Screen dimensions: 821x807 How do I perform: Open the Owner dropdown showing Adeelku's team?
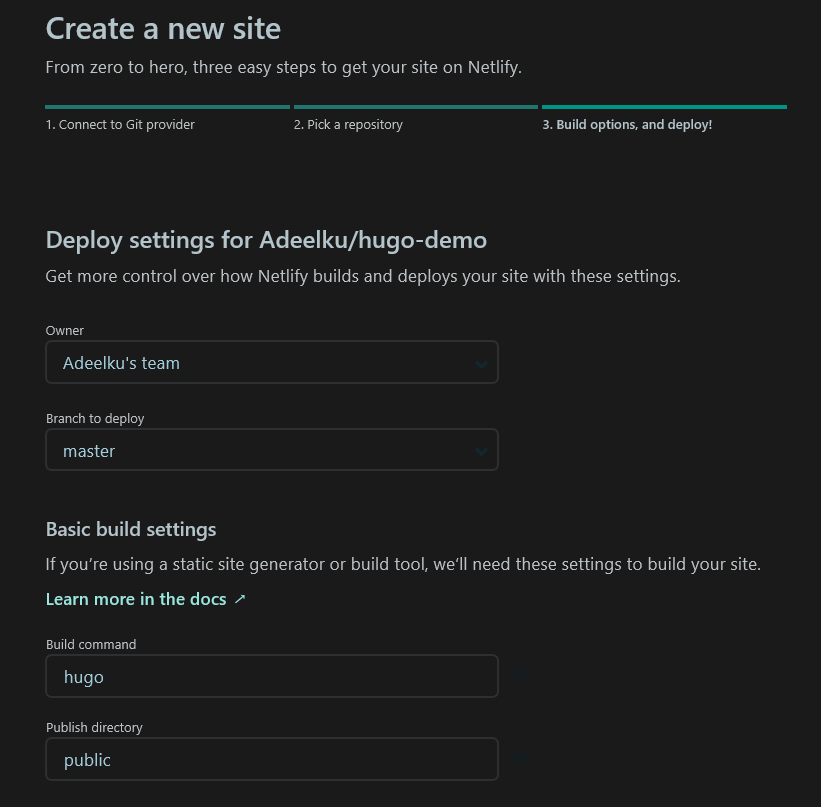tap(272, 362)
